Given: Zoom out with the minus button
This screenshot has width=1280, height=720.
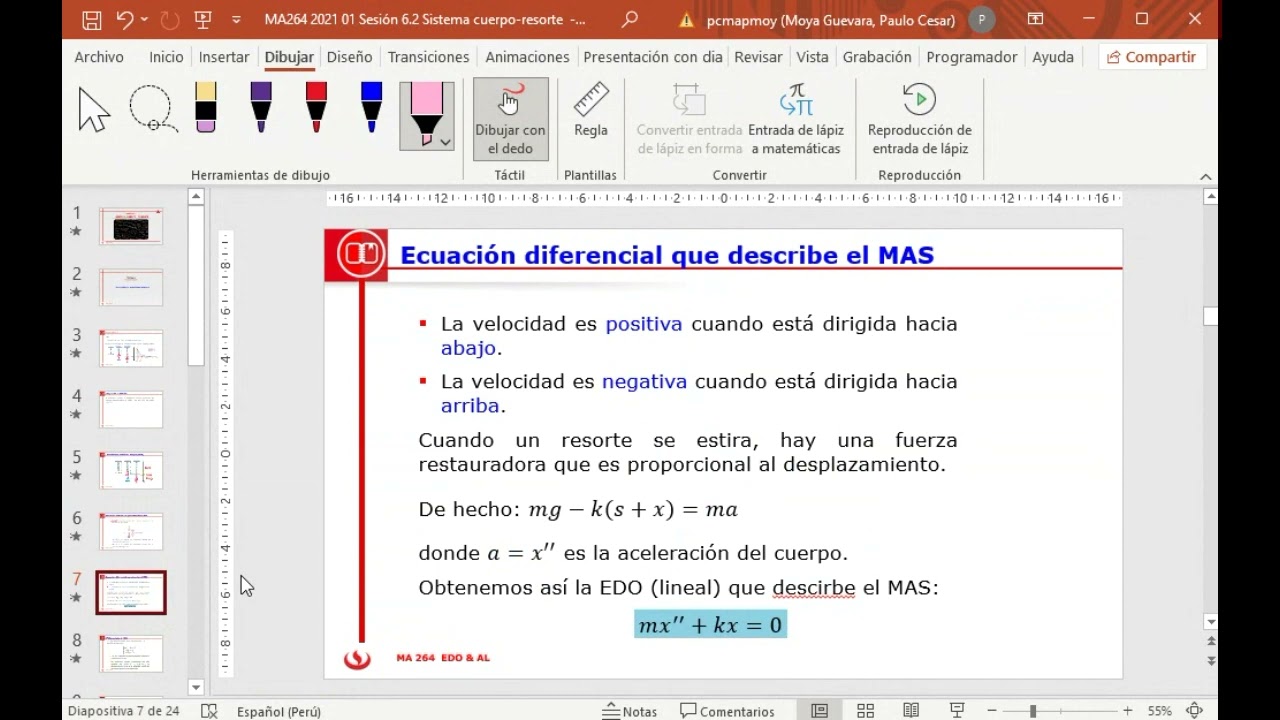Looking at the screenshot, I should 993,711.
